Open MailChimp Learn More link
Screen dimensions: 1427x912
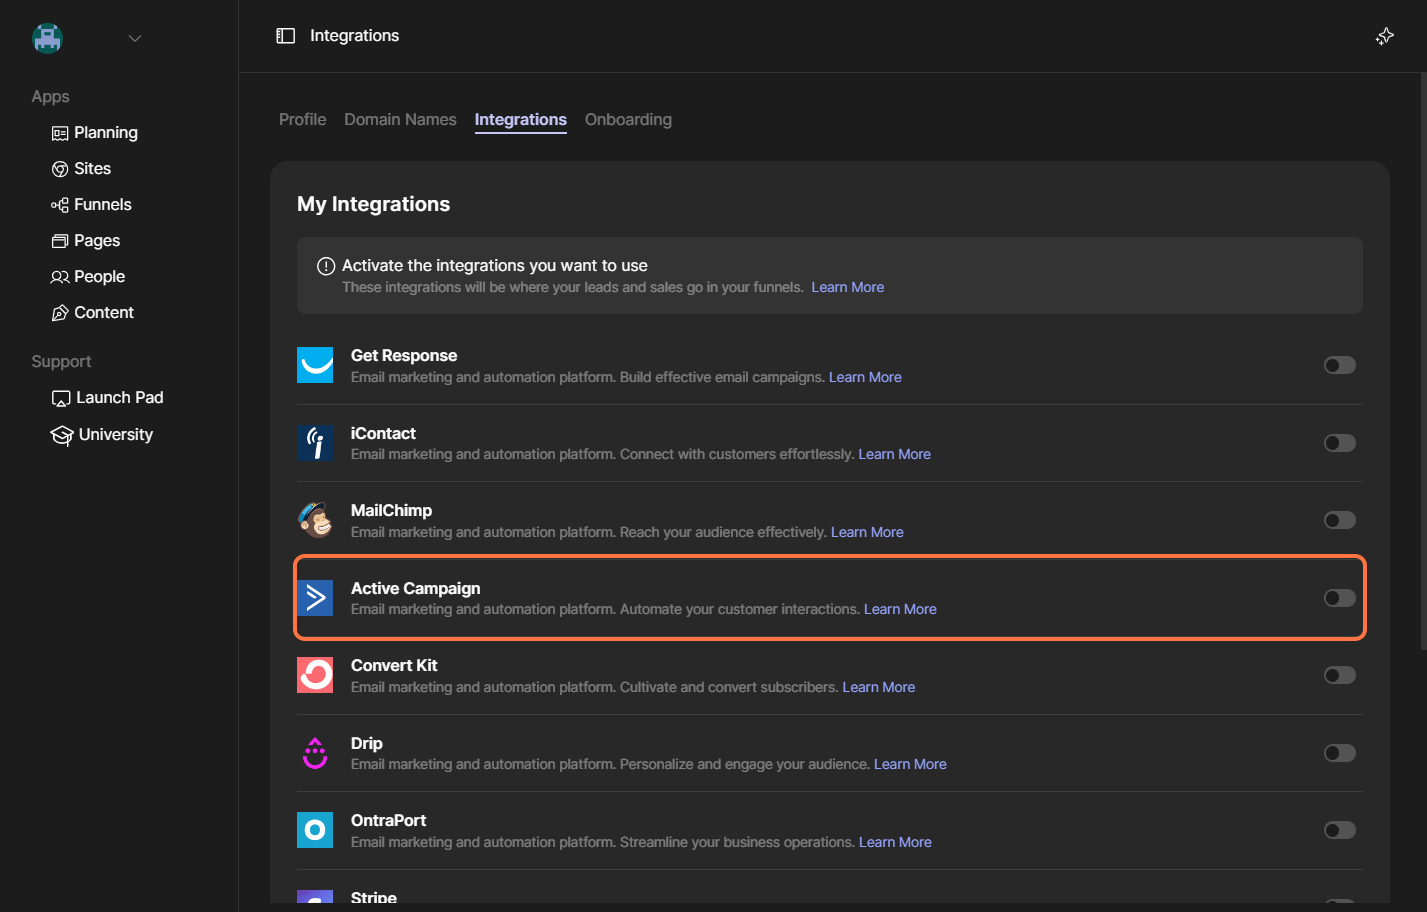(x=867, y=533)
